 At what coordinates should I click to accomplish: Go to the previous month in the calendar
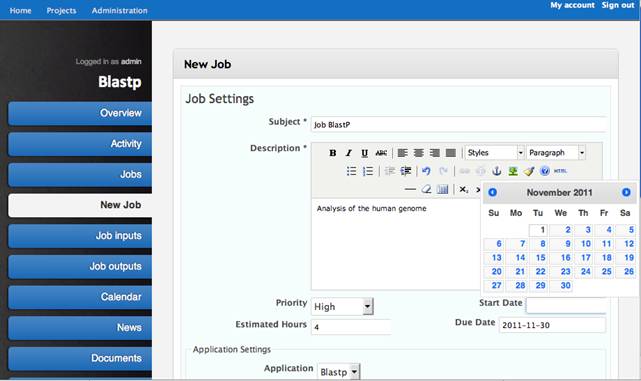click(493, 192)
